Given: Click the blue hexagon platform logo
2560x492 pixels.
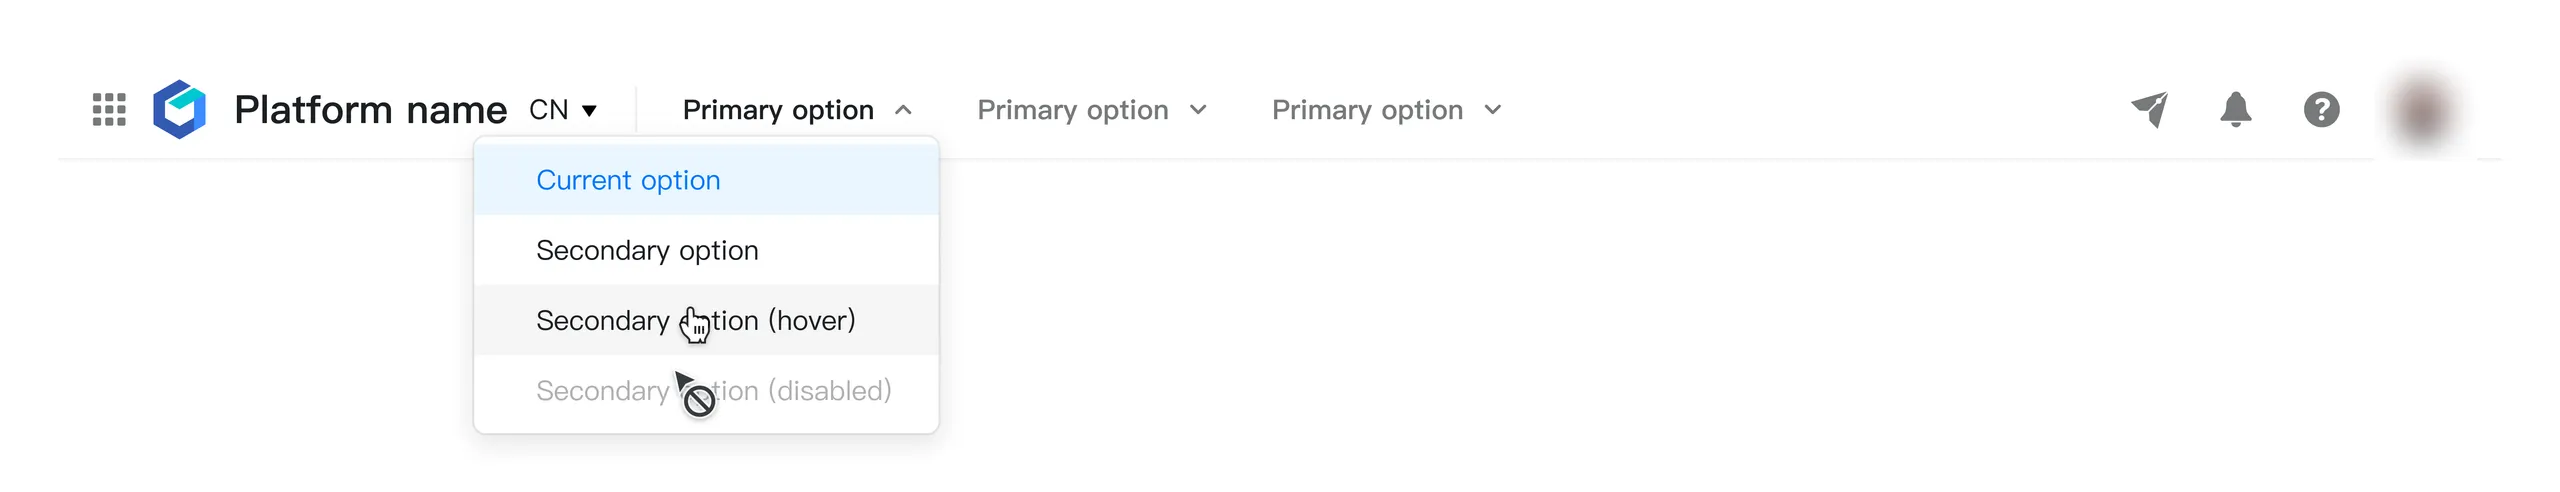Looking at the screenshot, I should pyautogui.click(x=180, y=109).
